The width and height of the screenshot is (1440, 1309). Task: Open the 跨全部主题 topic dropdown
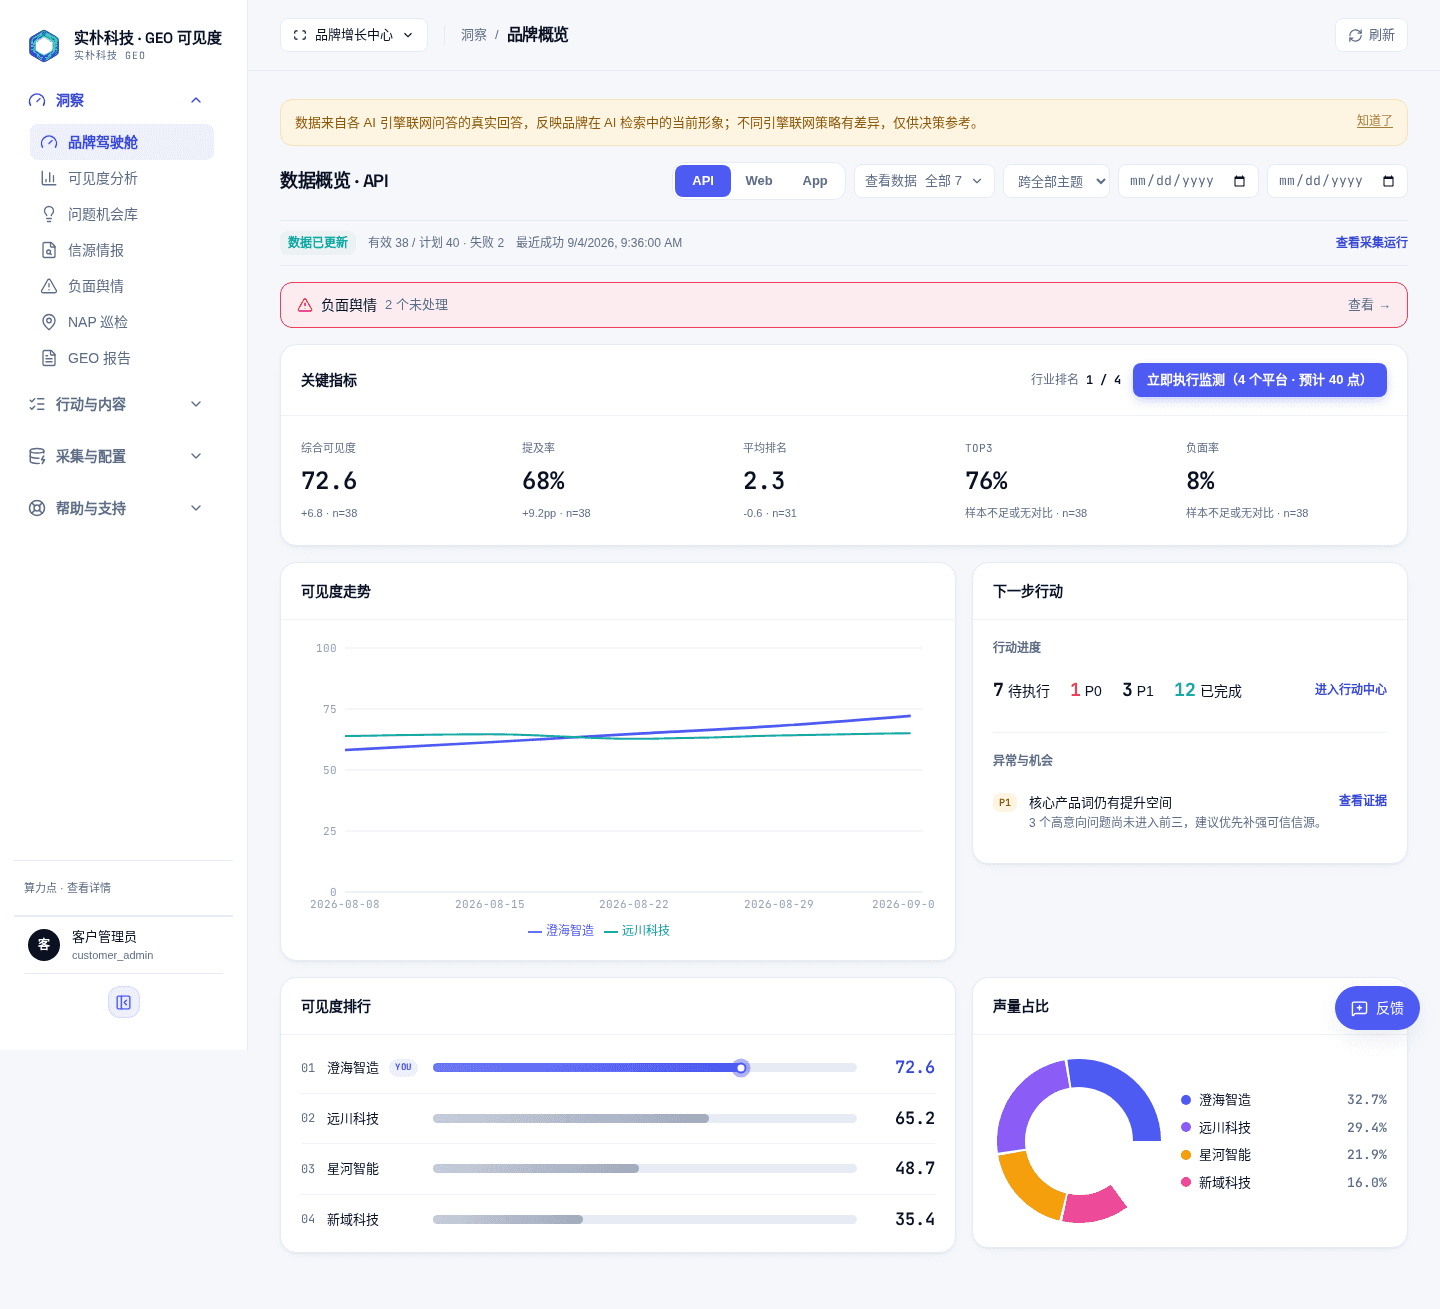(1056, 181)
